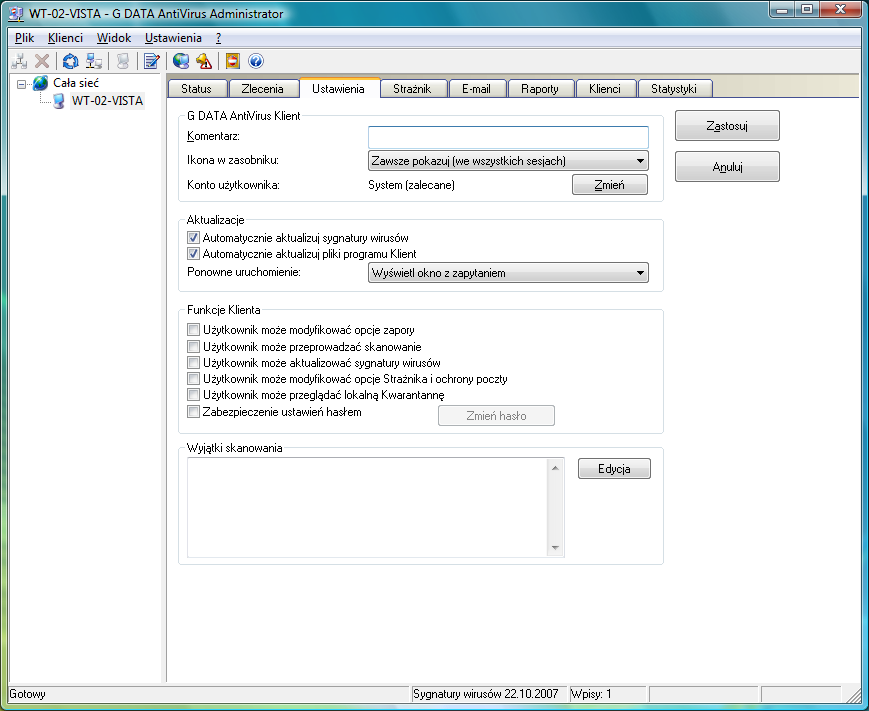Enable Użytkownik może modyfikować opcje zapory
Image resolution: width=869 pixels, height=711 pixels.
(193, 330)
